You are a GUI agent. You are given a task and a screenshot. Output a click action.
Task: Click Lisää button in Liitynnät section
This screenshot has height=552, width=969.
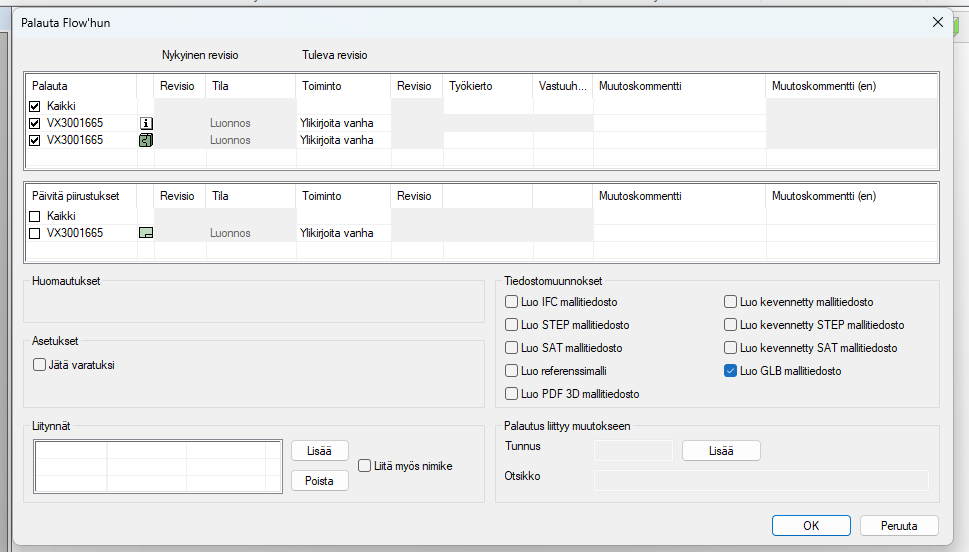[x=320, y=451]
